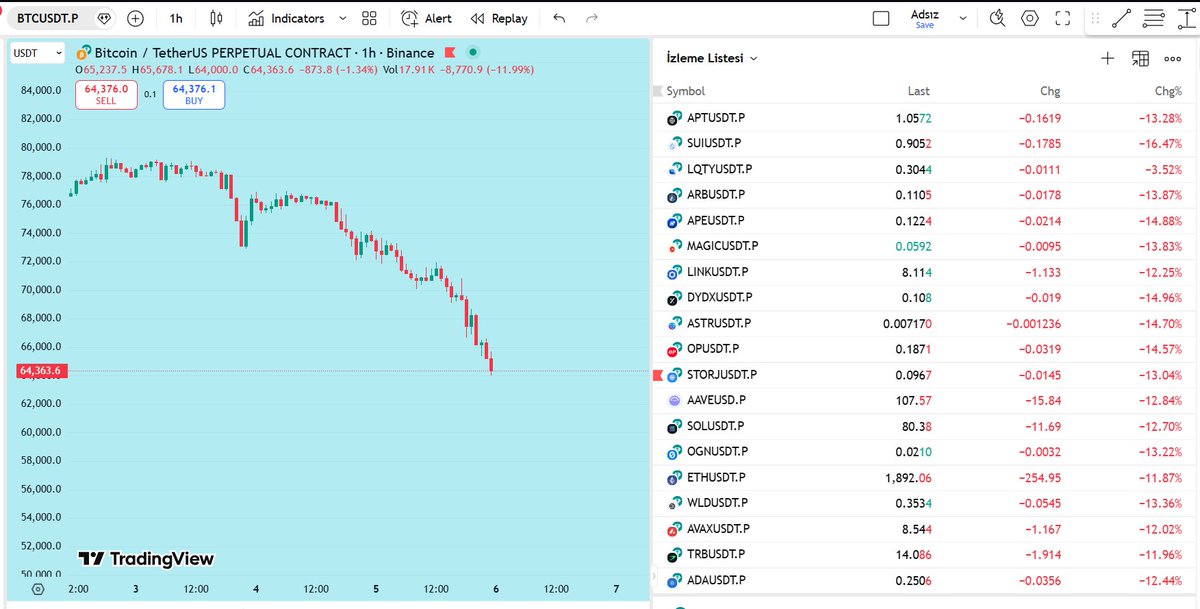Open the compare symbol plus icon
The height and width of the screenshot is (609, 1200).
click(x=135, y=18)
